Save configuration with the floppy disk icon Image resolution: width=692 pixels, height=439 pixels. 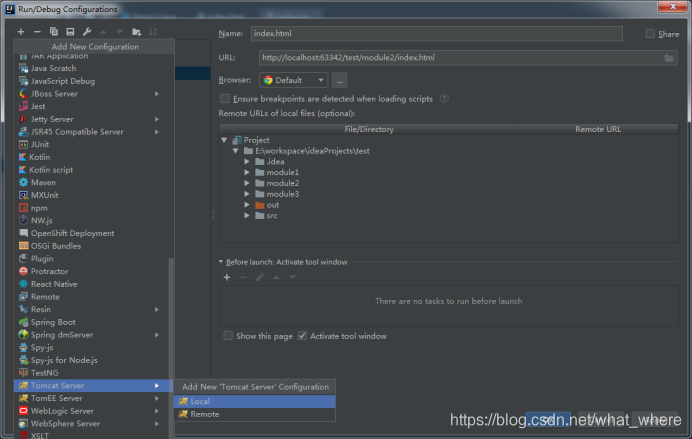coord(70,32)
